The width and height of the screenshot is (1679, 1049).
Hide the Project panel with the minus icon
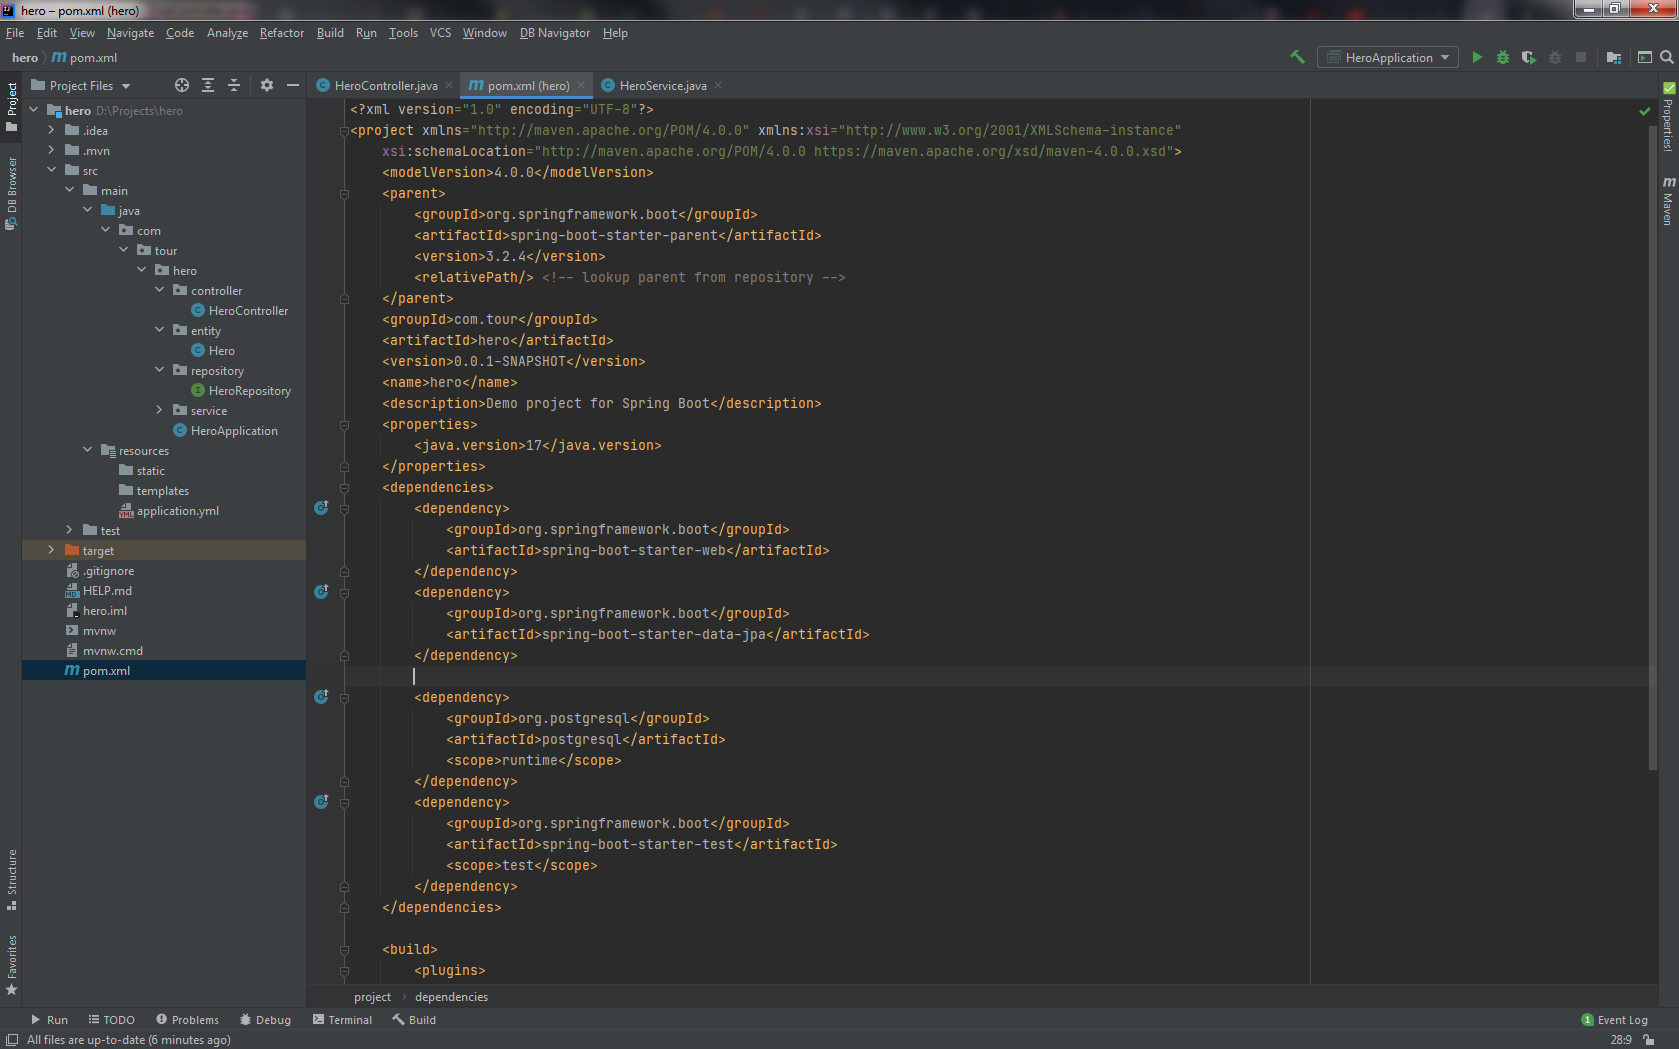[293, 85]
